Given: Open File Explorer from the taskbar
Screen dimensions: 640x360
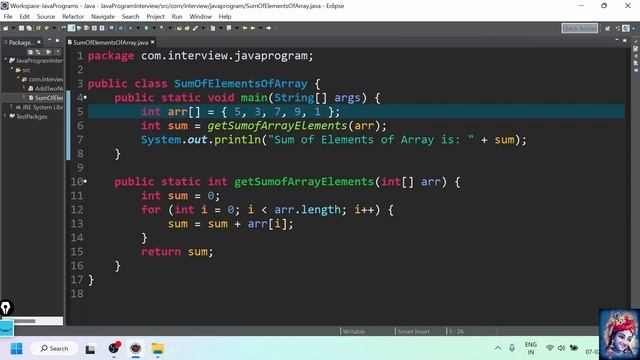Looking at the screenshot, I should click(x=158, y=349).
